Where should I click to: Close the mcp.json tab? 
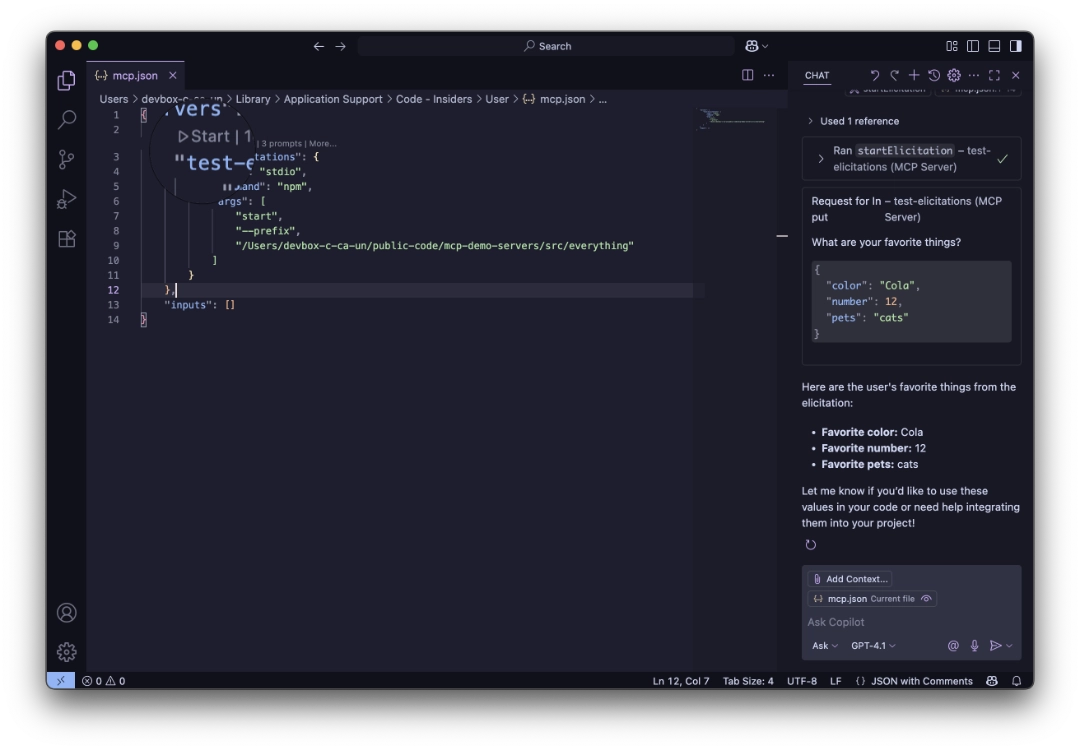click(x=173, y=75)
